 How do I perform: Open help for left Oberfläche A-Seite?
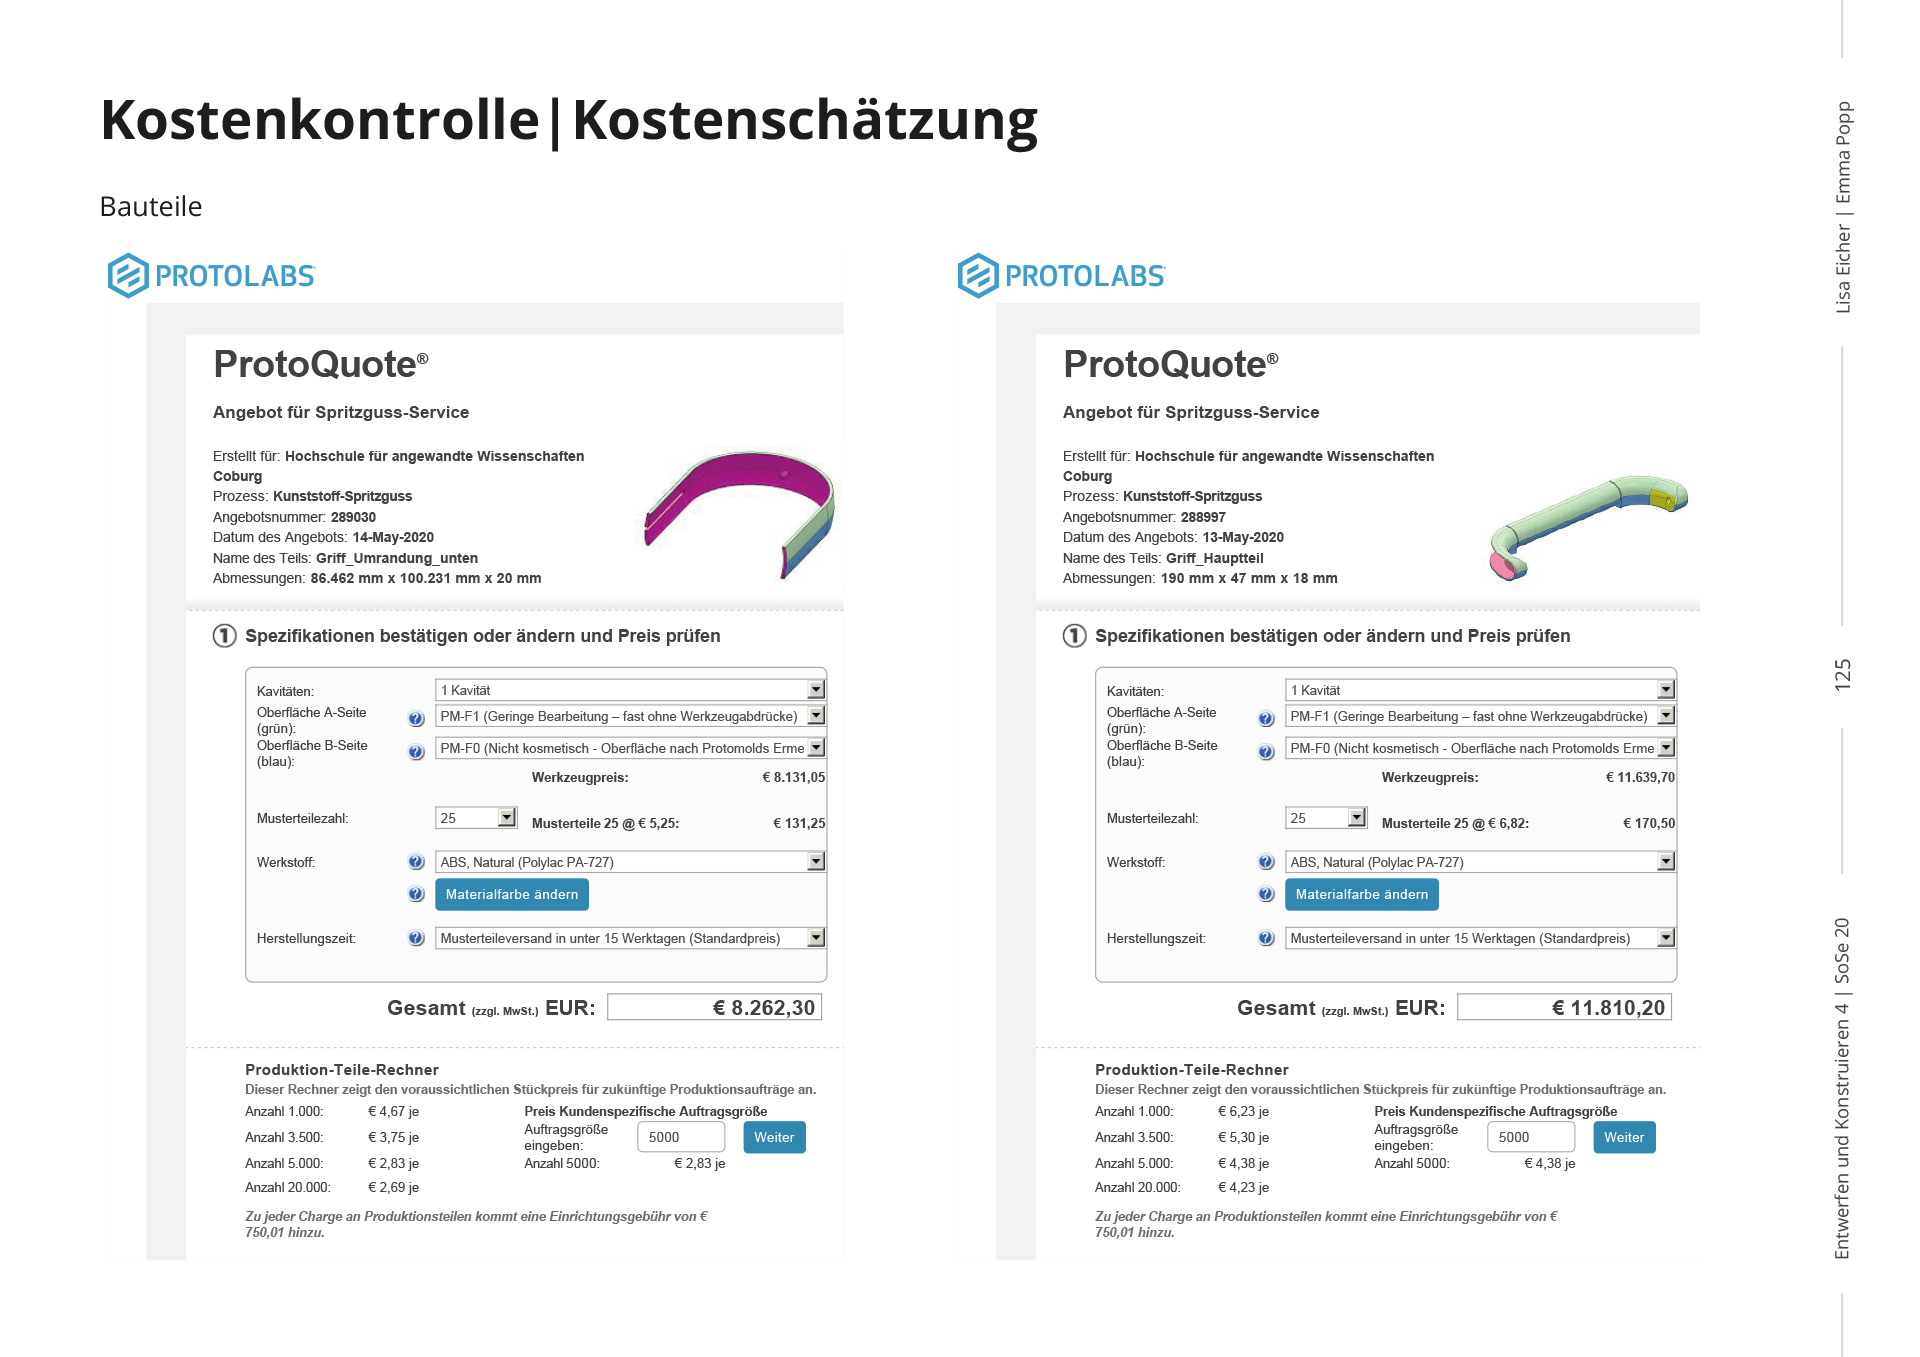[416, 718]
